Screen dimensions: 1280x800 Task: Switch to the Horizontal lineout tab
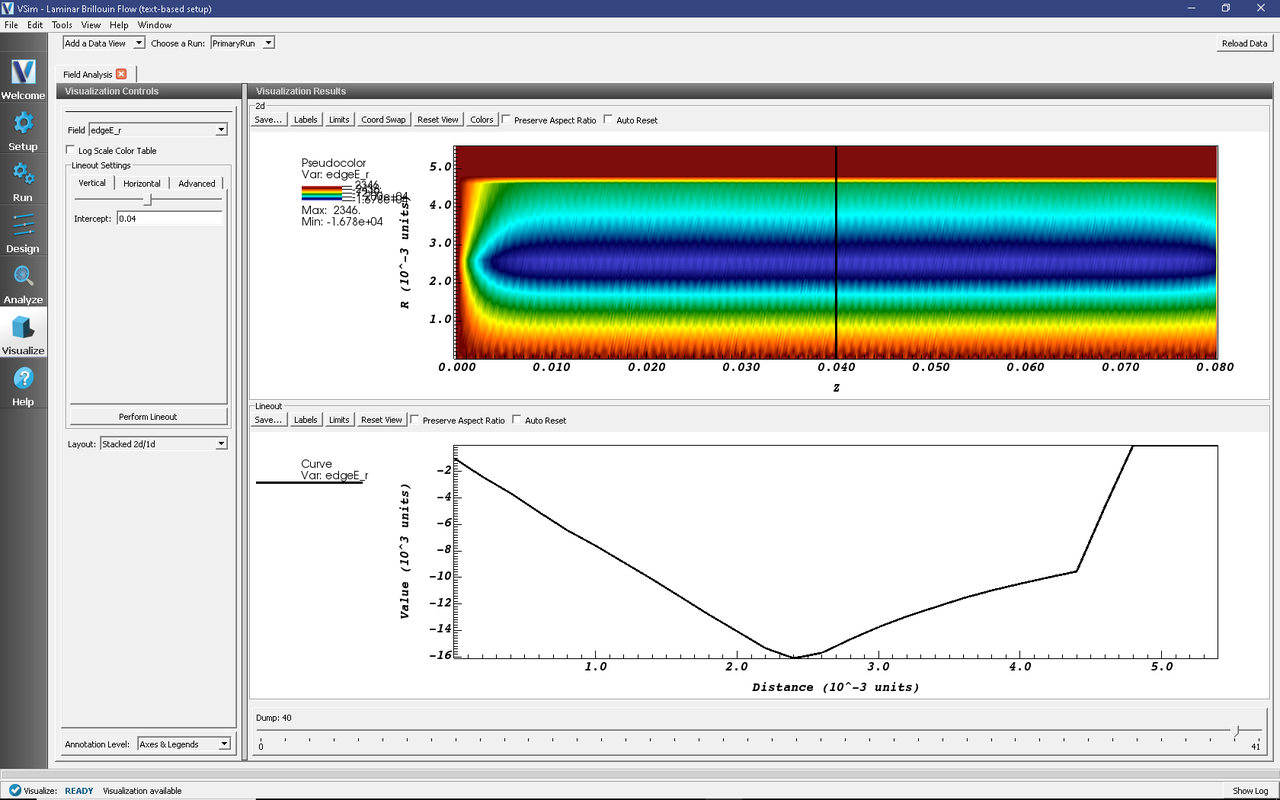[x=142, y=184]
